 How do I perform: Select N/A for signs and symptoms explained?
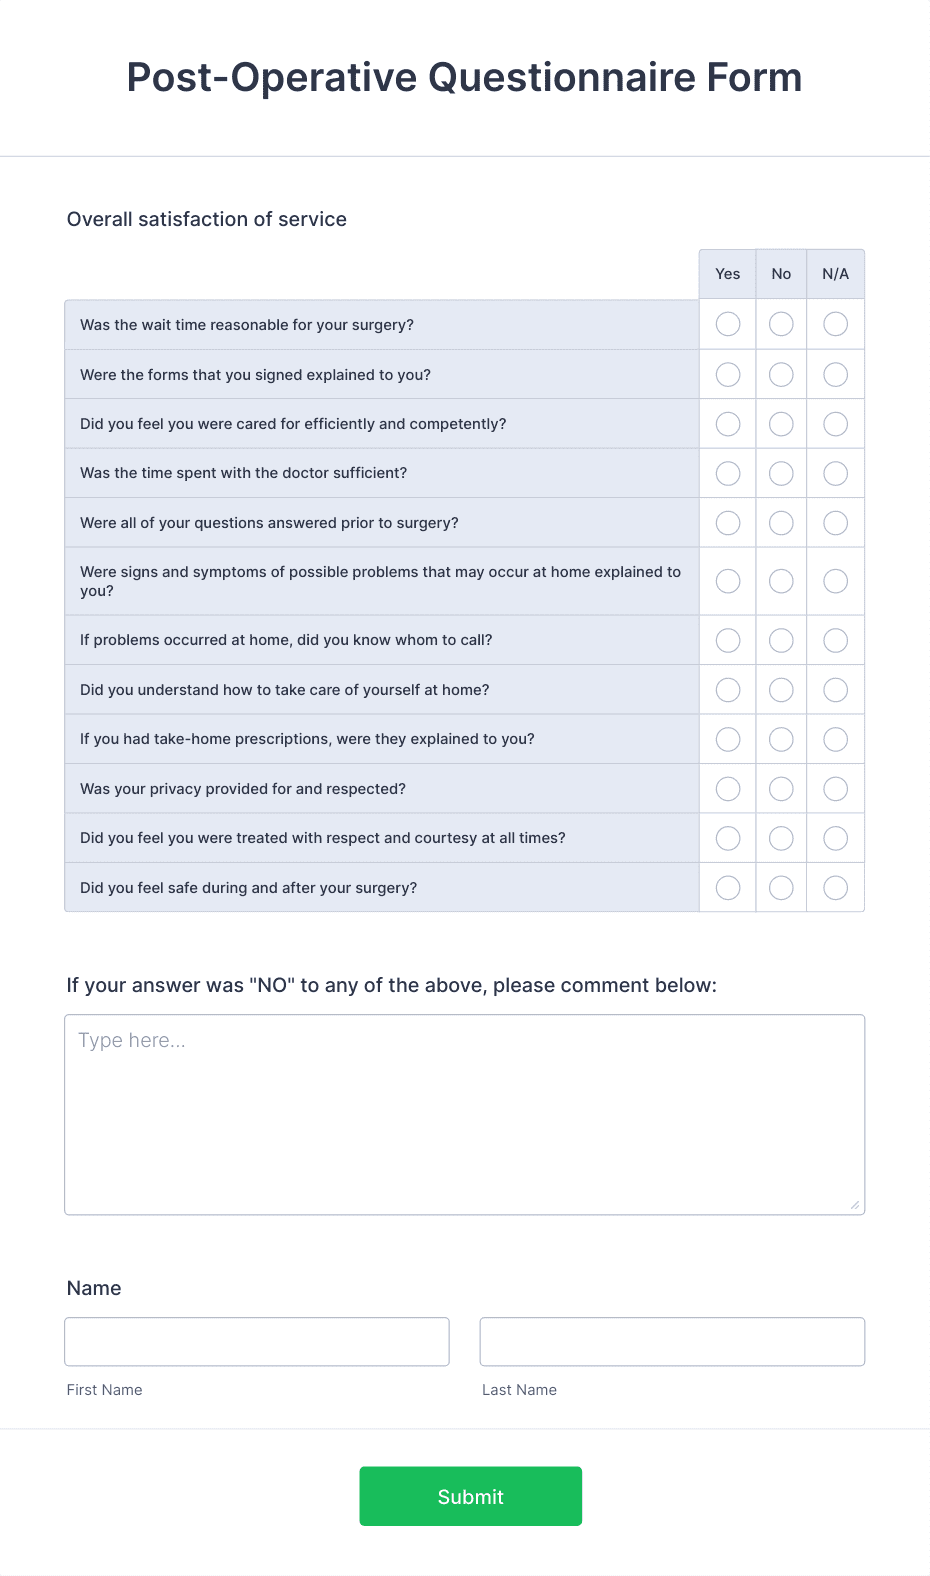click(835, 581)
